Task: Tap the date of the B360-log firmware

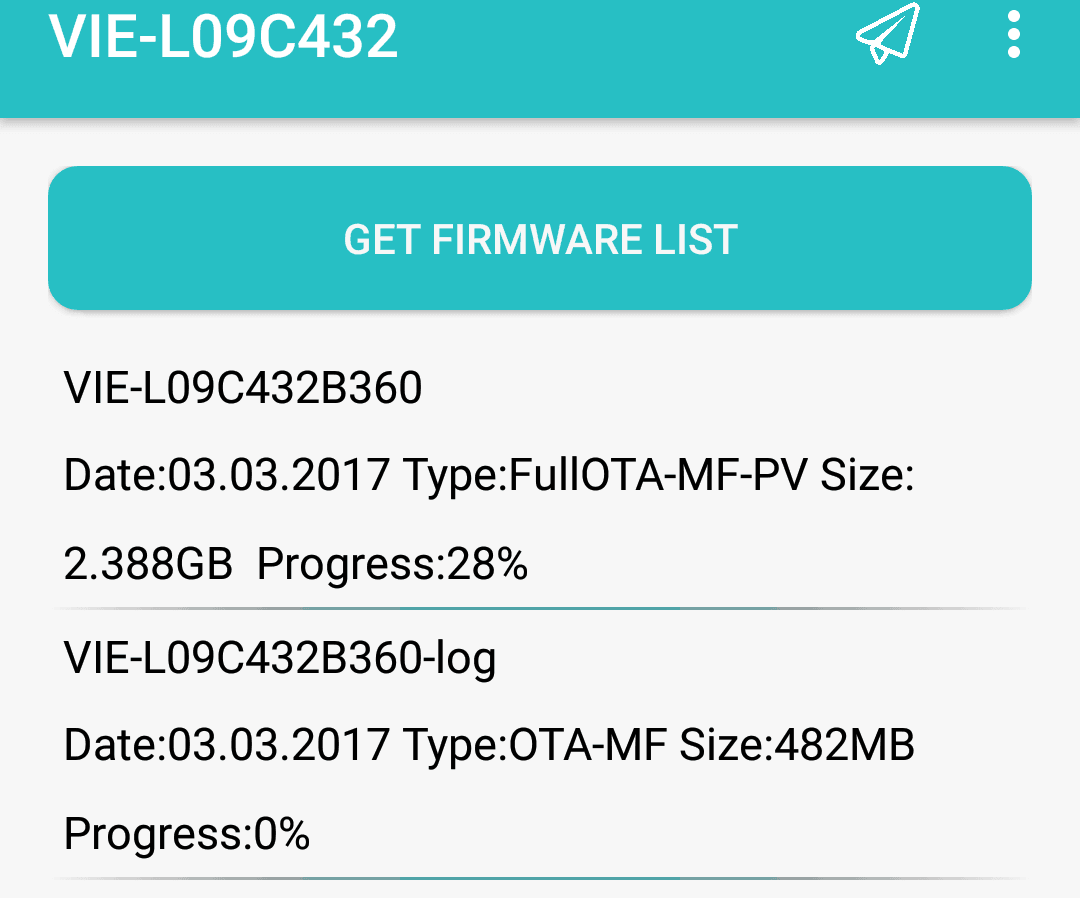Action: (227, 745)
